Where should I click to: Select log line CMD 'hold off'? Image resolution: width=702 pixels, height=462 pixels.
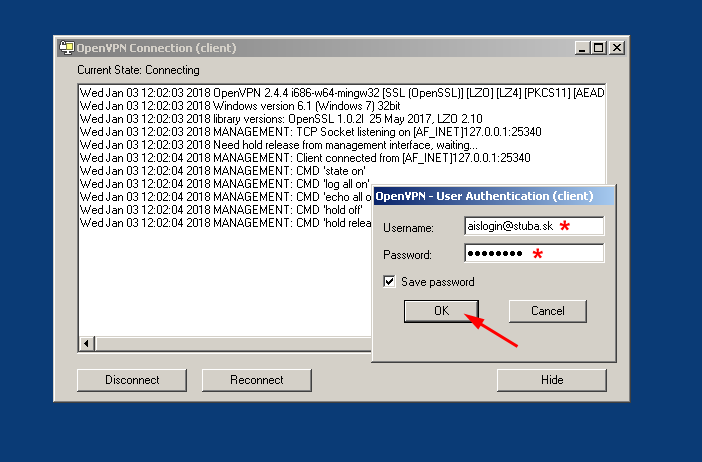tap(221, 210)
